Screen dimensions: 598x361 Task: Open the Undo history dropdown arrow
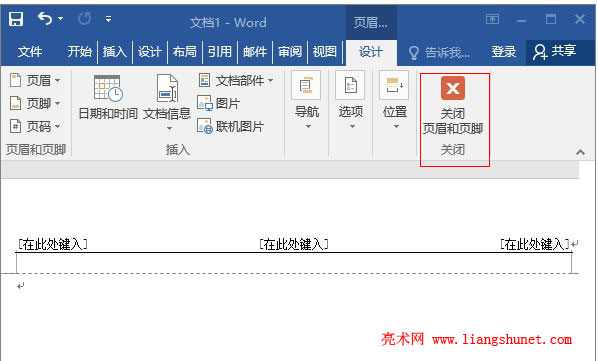click(60, 18)
